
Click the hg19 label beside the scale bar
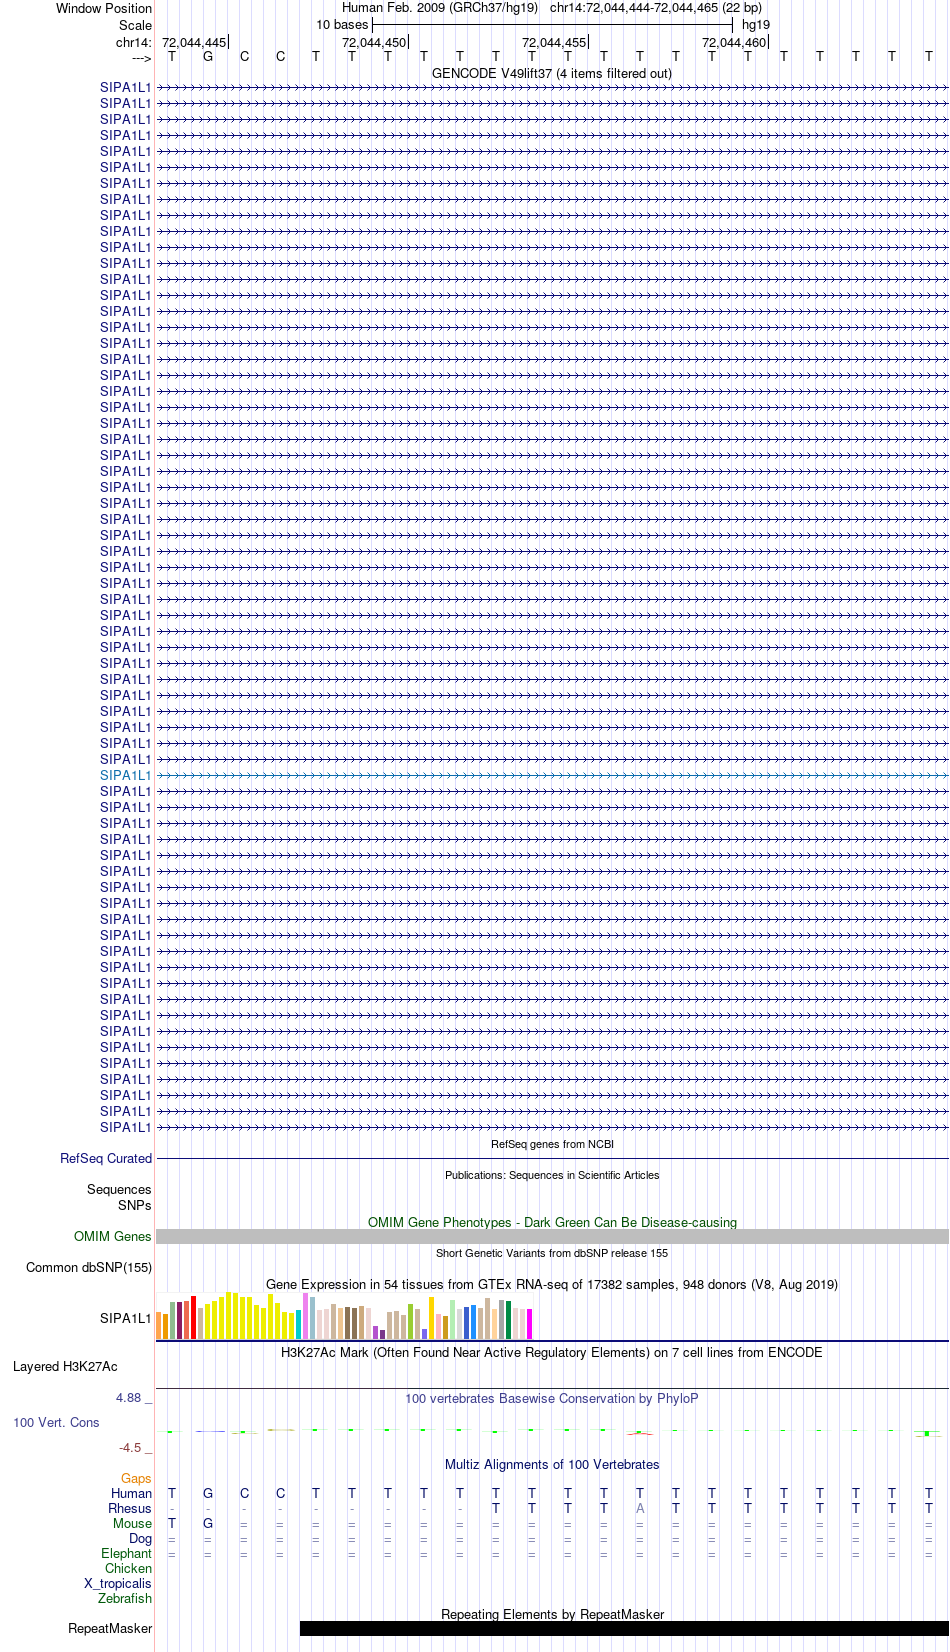[x=756, y=24]
